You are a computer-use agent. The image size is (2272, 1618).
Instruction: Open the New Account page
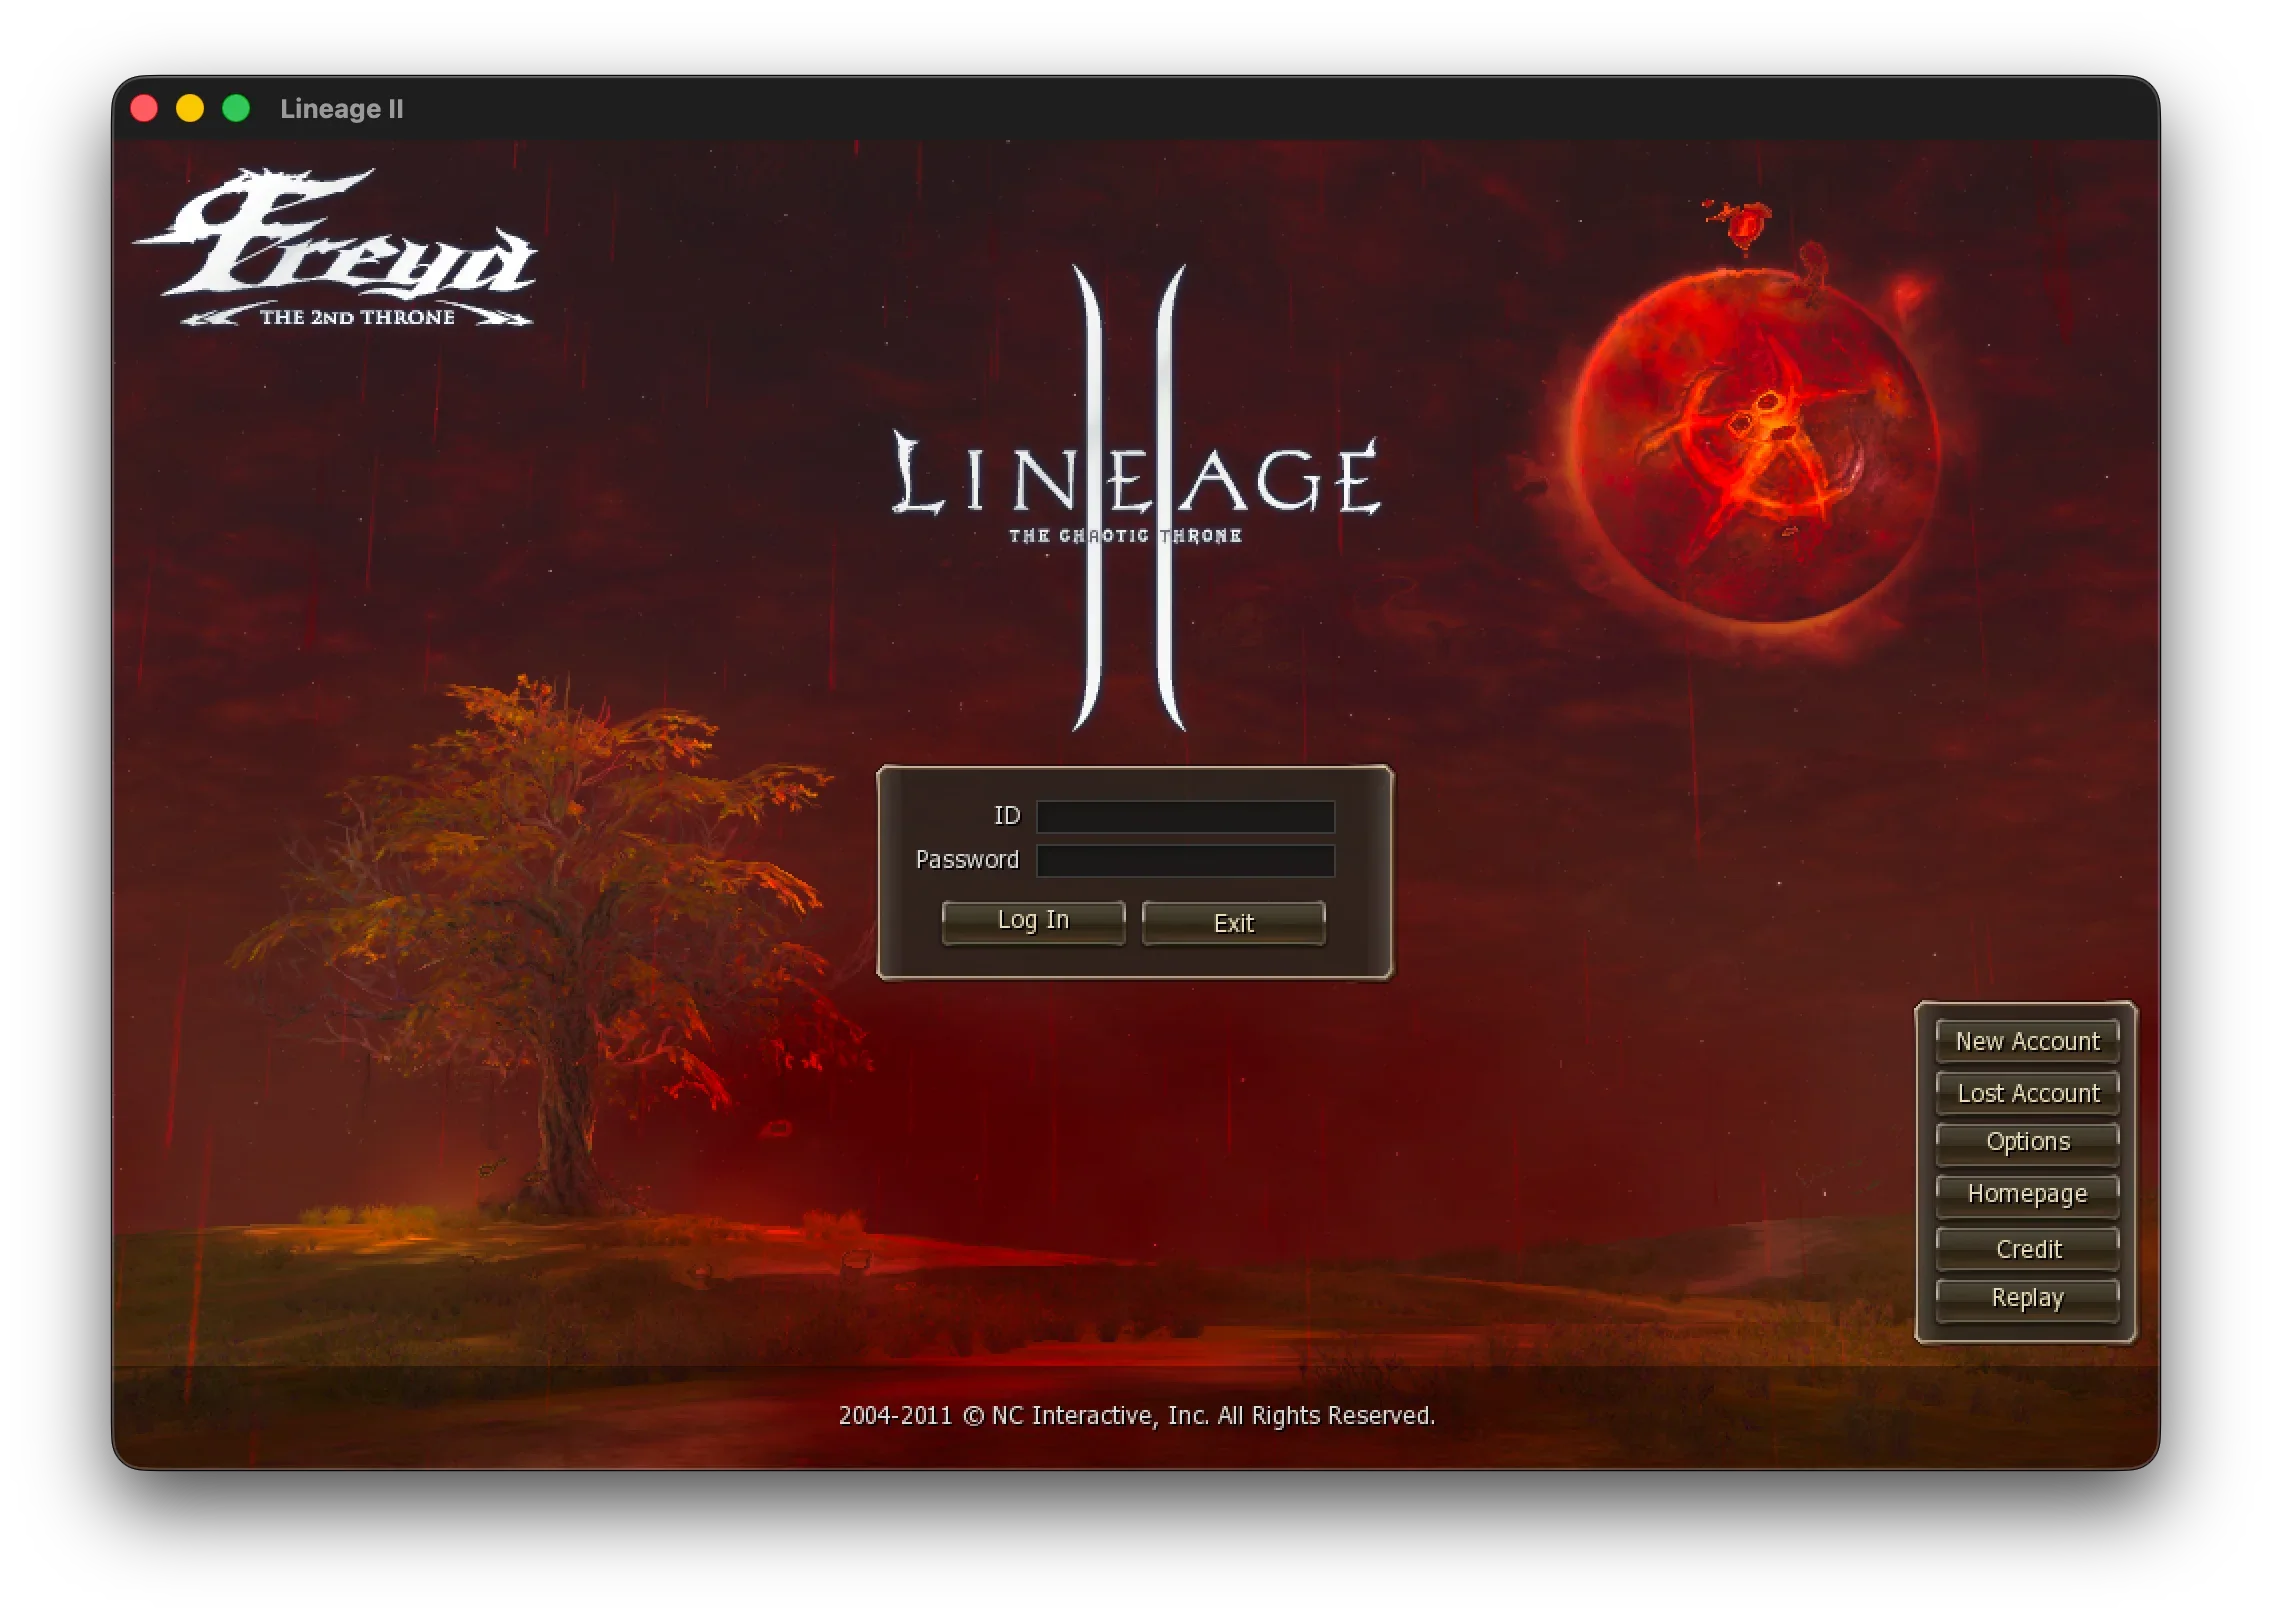[x=2027, y=1042]
